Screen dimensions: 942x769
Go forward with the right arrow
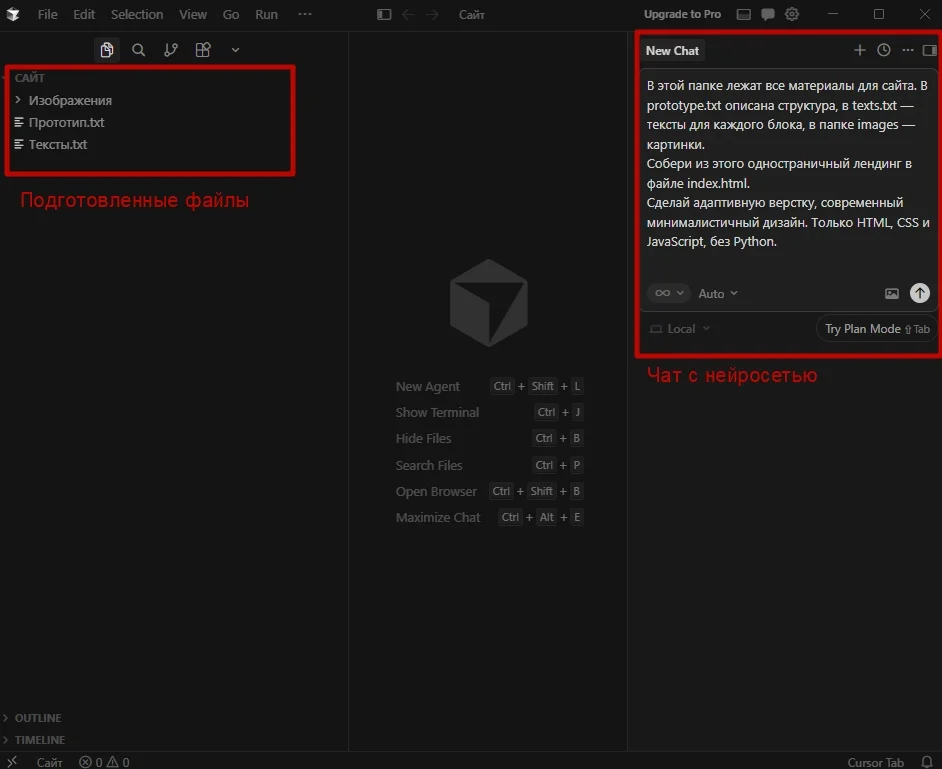[432, 14]
